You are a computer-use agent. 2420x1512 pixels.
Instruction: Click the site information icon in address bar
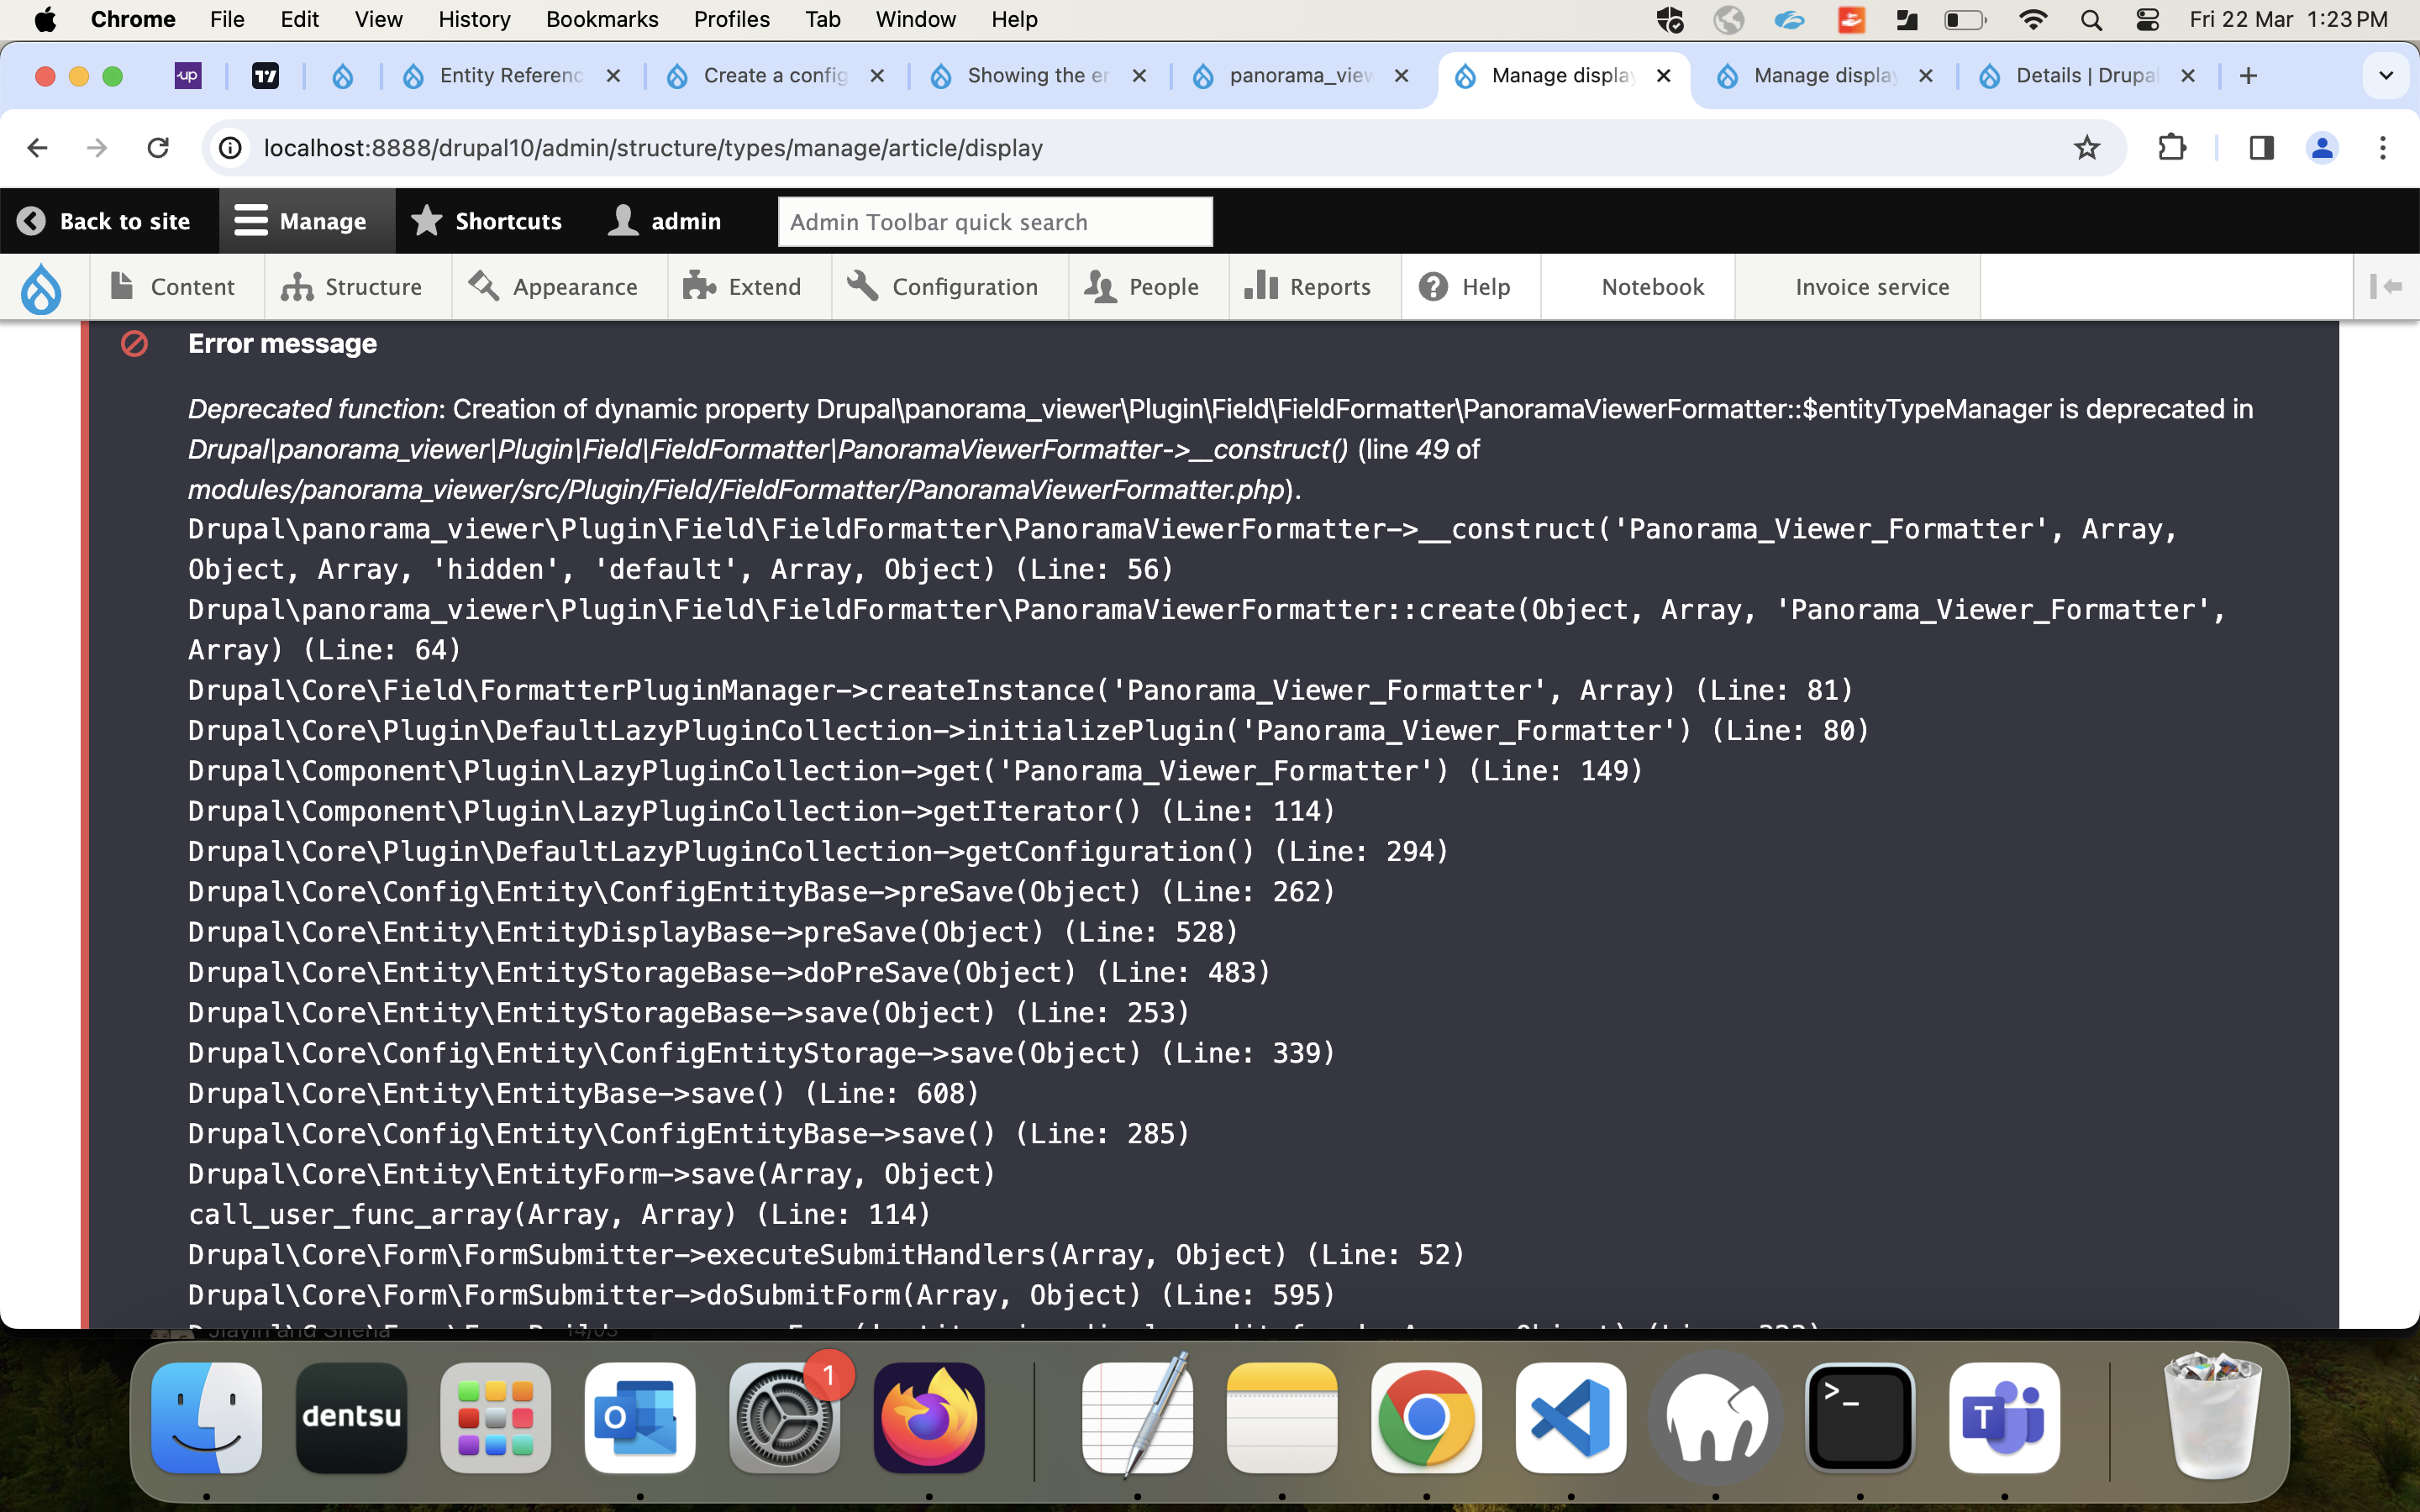[x=231, y=148]
